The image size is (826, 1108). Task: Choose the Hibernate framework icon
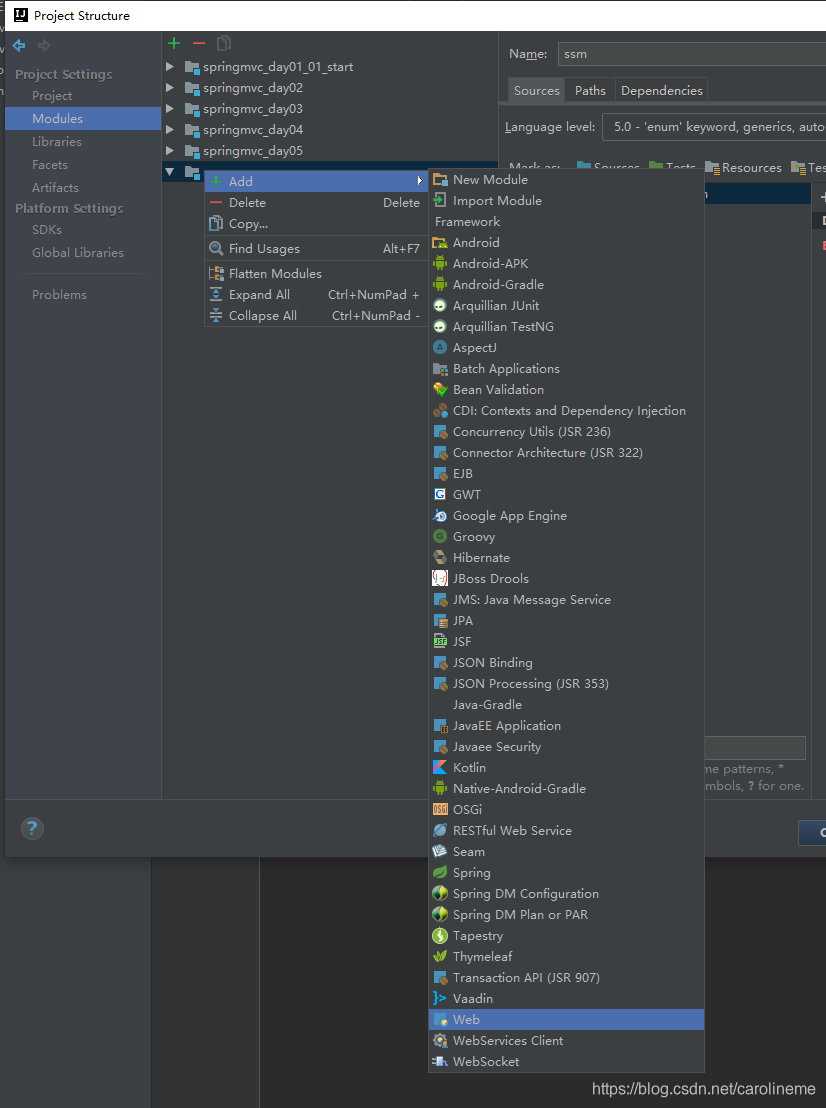(x=439, y=558)
